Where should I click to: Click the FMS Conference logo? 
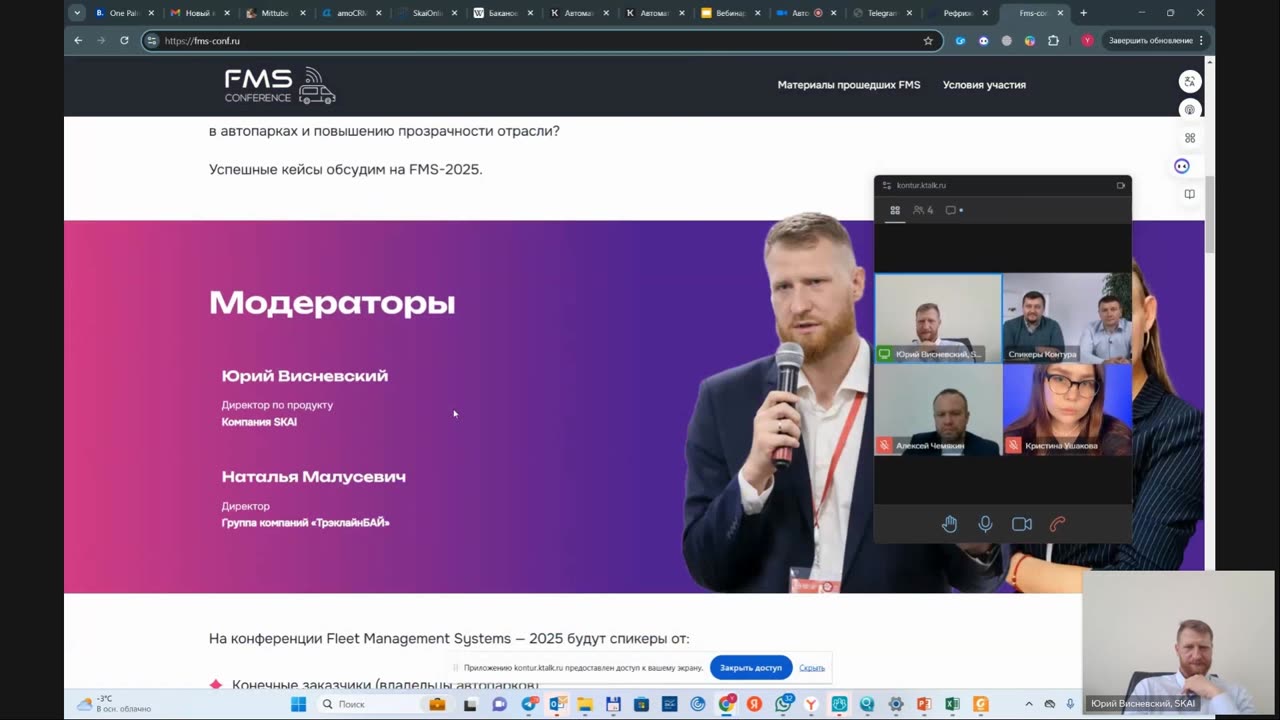tap(280, 86)
